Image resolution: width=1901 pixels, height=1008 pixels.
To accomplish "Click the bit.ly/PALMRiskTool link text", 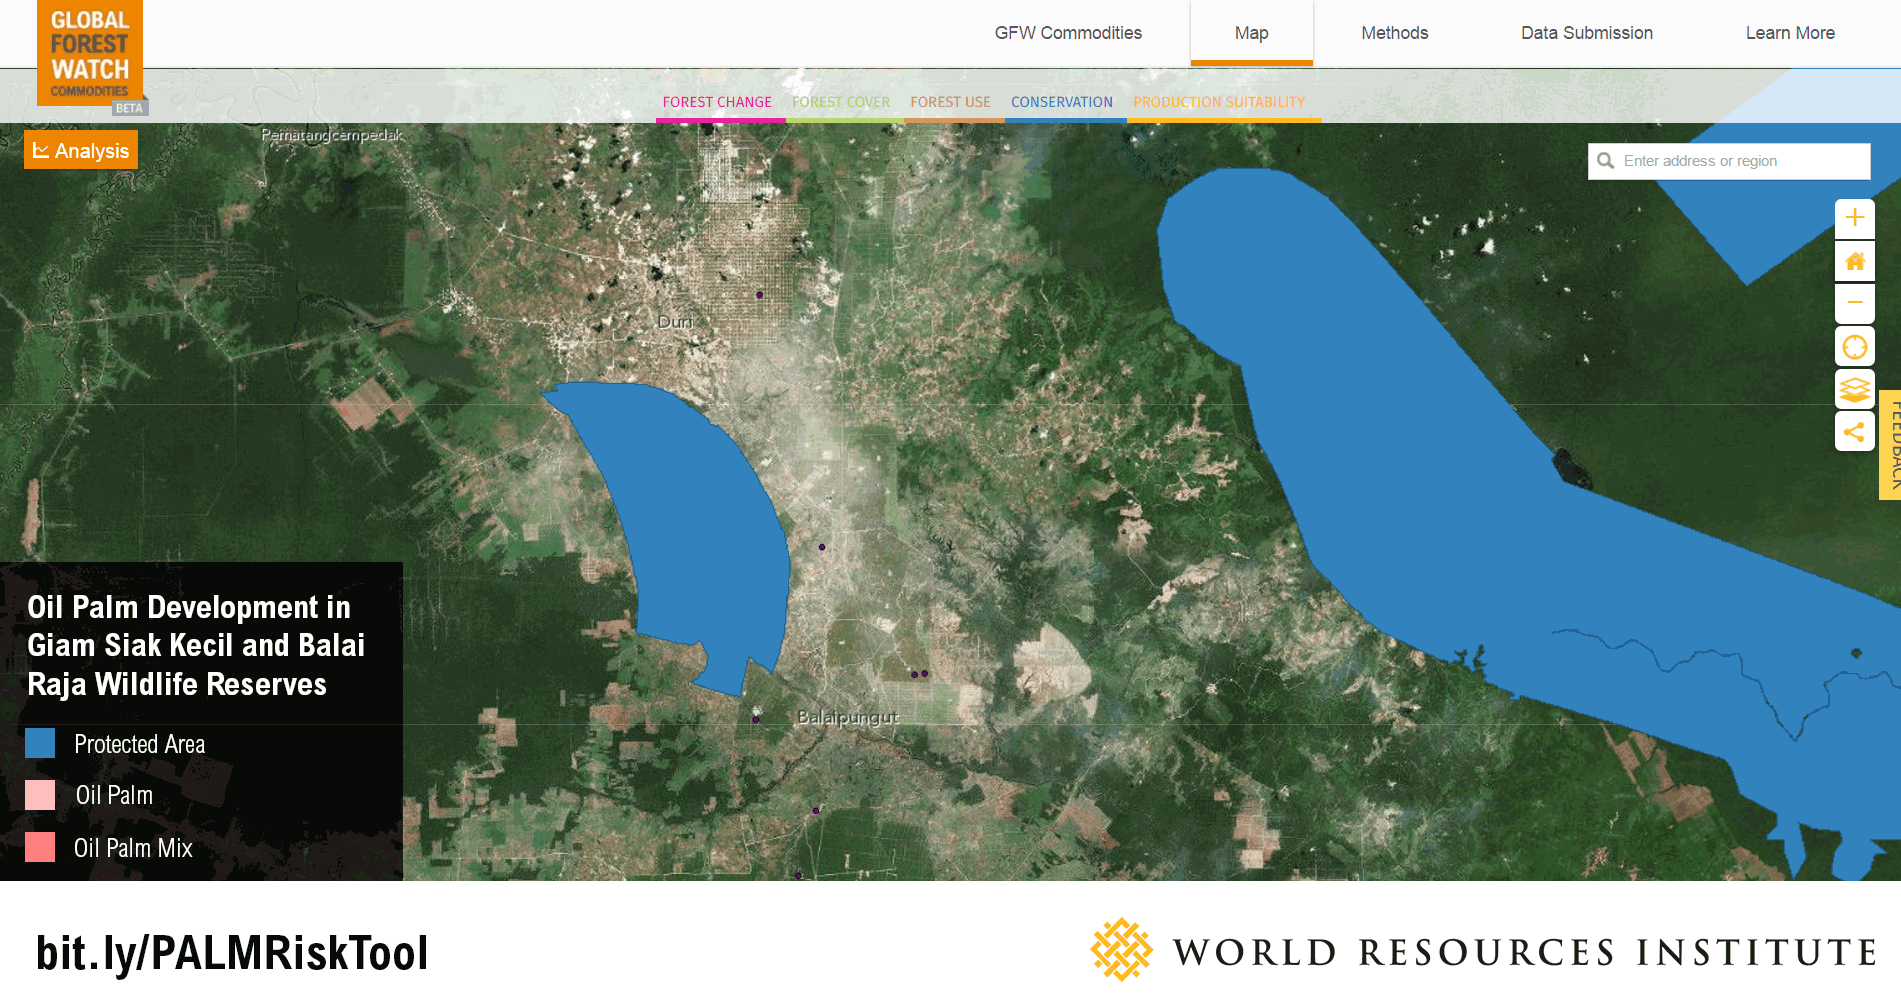I will coord(232,954).
